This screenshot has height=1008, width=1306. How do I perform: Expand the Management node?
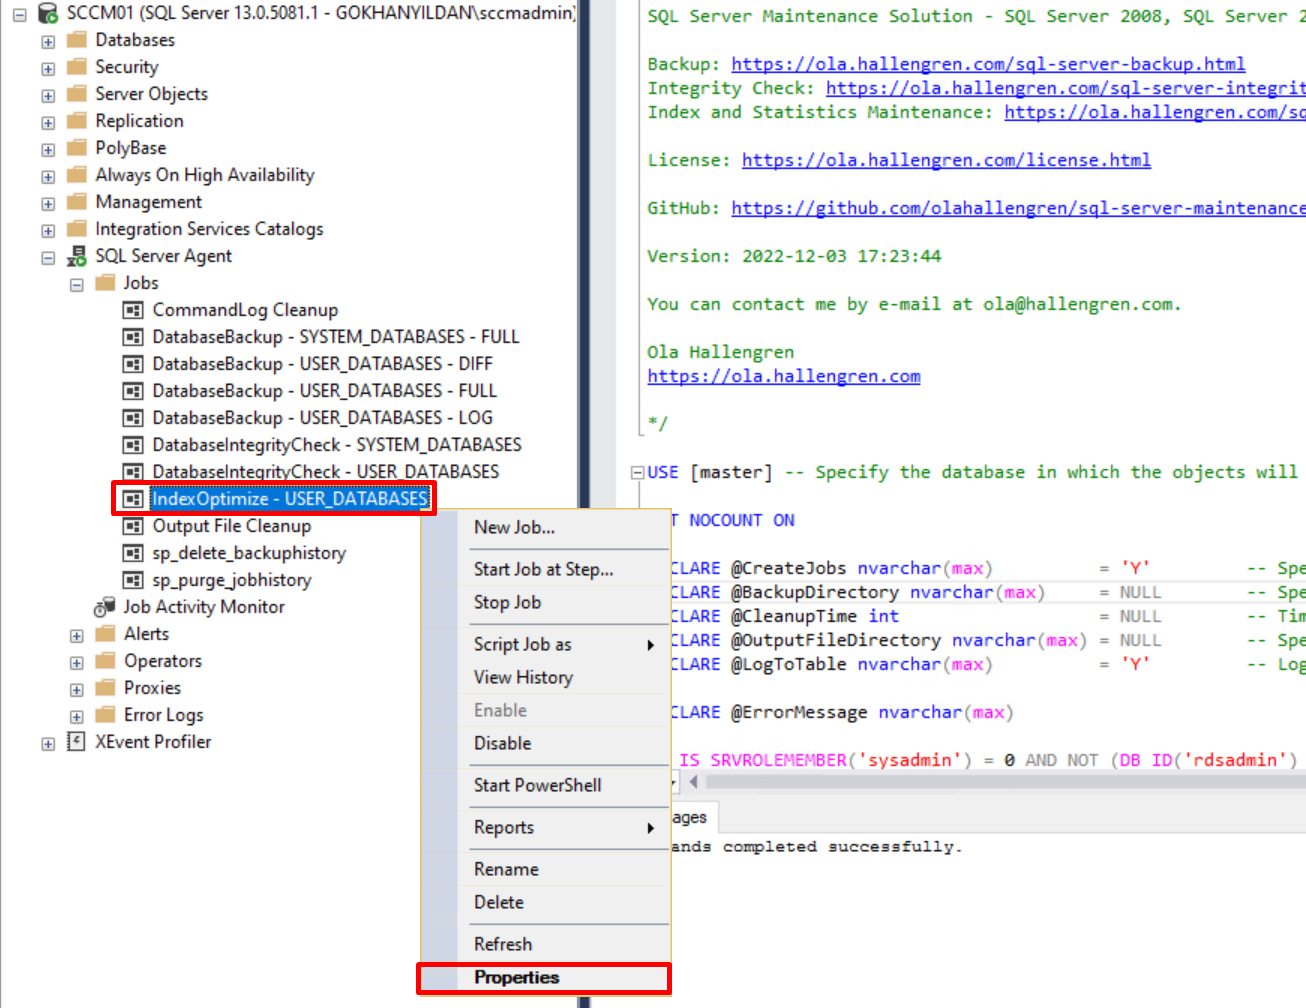[x=48, y=204]
